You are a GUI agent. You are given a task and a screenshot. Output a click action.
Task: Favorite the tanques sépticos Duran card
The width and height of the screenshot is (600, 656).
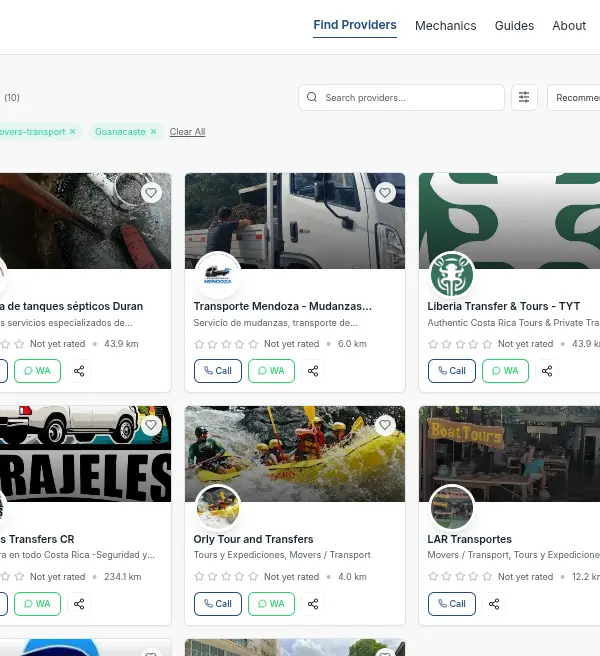pos(151,192)
